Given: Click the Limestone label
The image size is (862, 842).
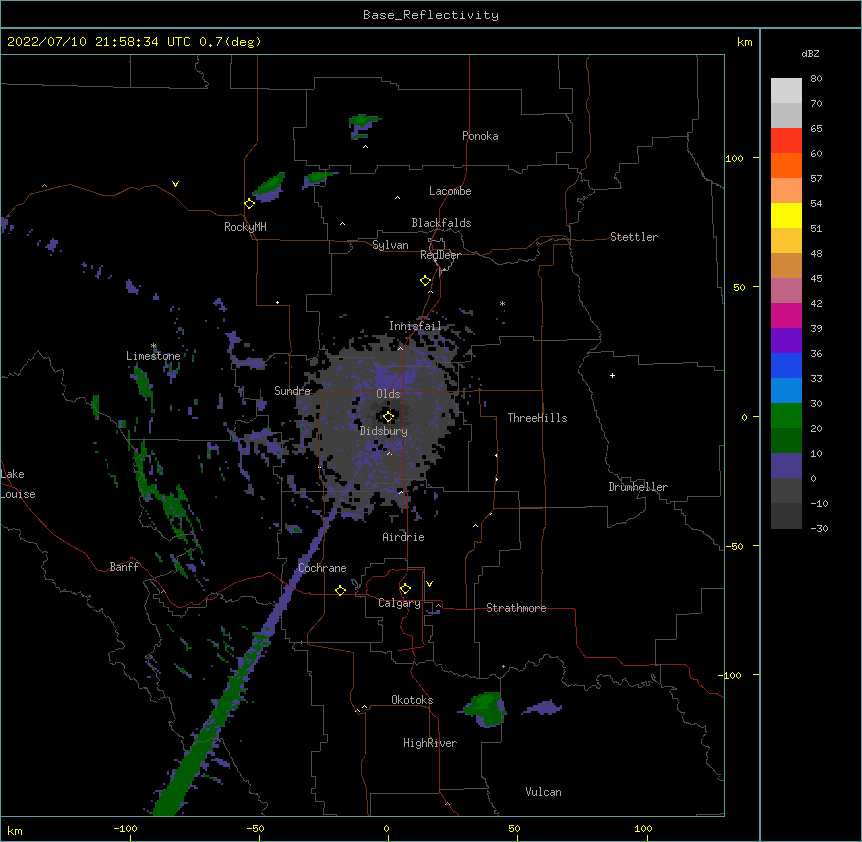Looking at the screenshot, I should tap(153, 356).
